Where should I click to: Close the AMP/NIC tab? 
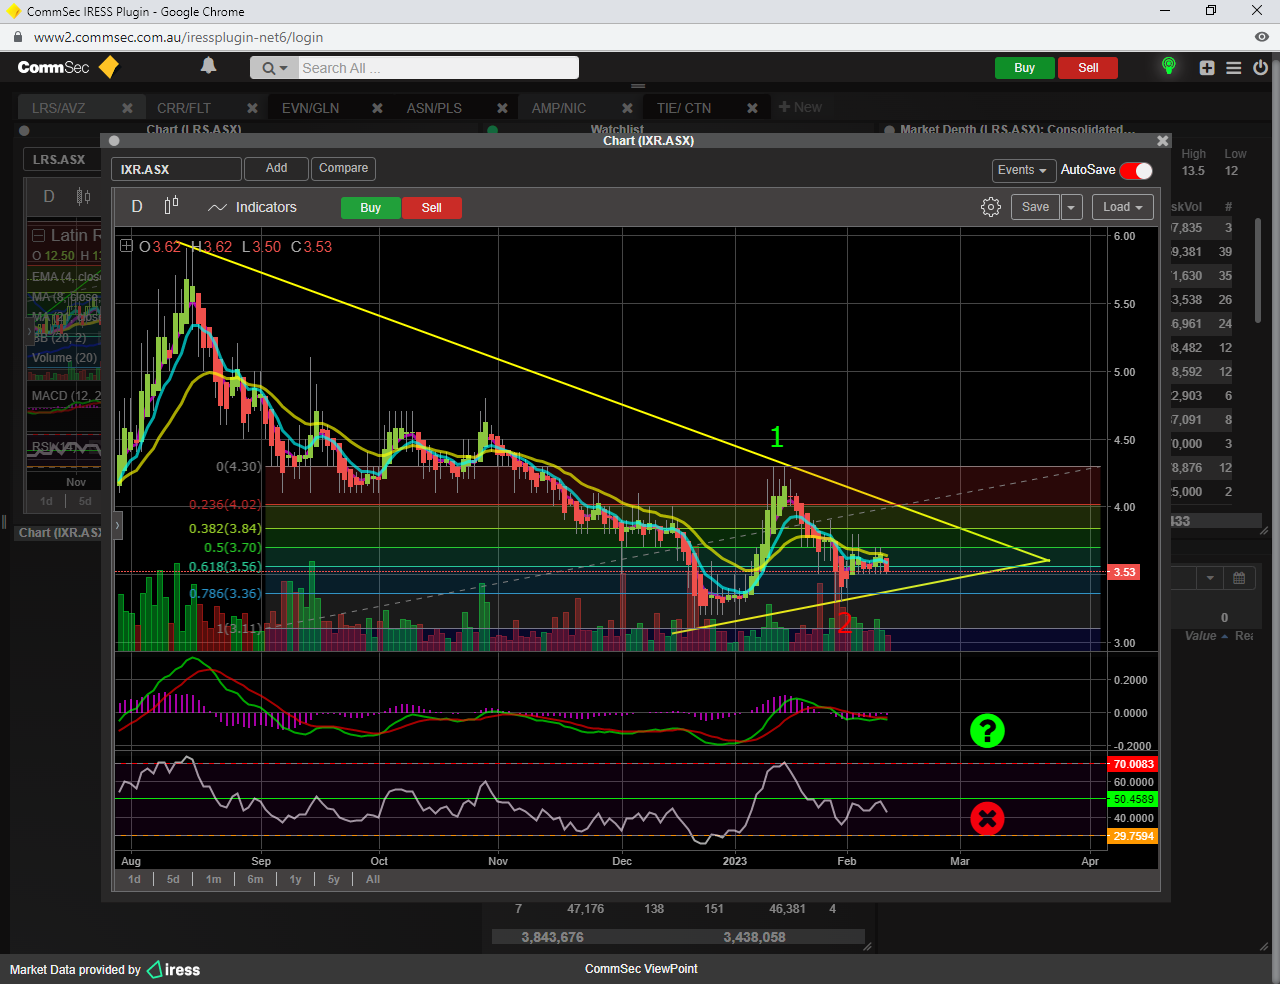pyautogui.click(x=627, y=108)
